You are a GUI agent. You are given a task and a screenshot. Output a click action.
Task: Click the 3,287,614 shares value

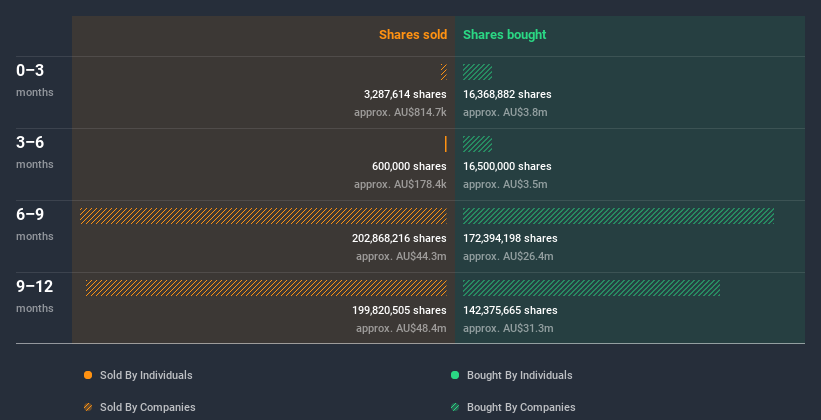click(405, 94)
